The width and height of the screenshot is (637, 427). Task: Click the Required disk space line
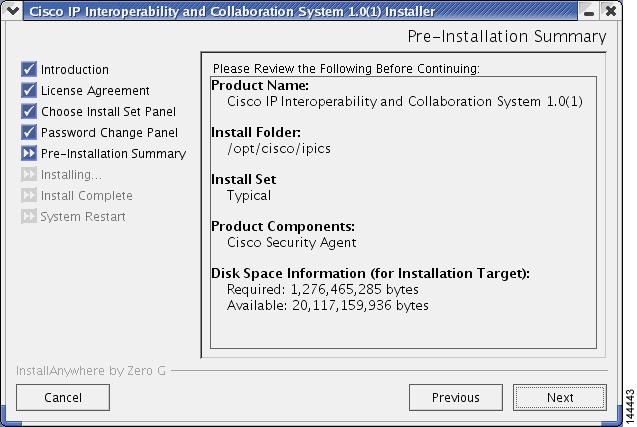[x=323, y=289]
